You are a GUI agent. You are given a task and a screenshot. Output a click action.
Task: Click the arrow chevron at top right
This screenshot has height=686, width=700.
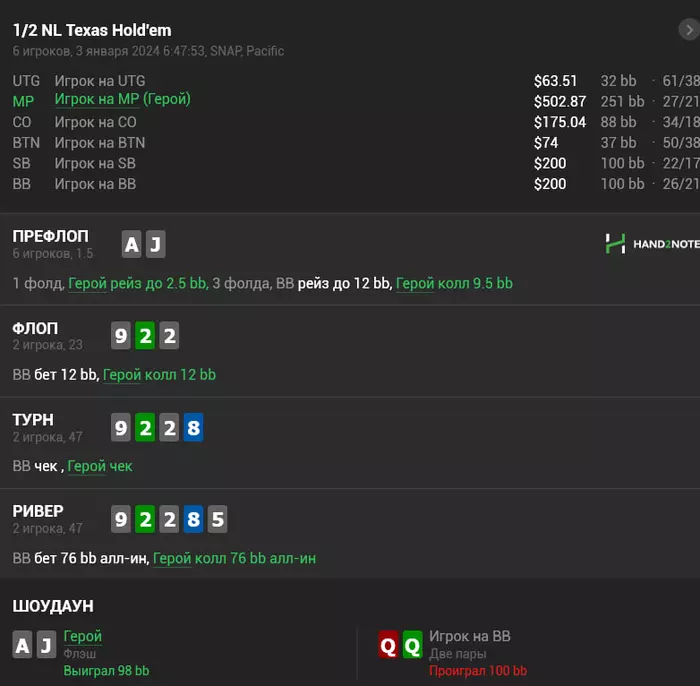[x=687, y=31]
